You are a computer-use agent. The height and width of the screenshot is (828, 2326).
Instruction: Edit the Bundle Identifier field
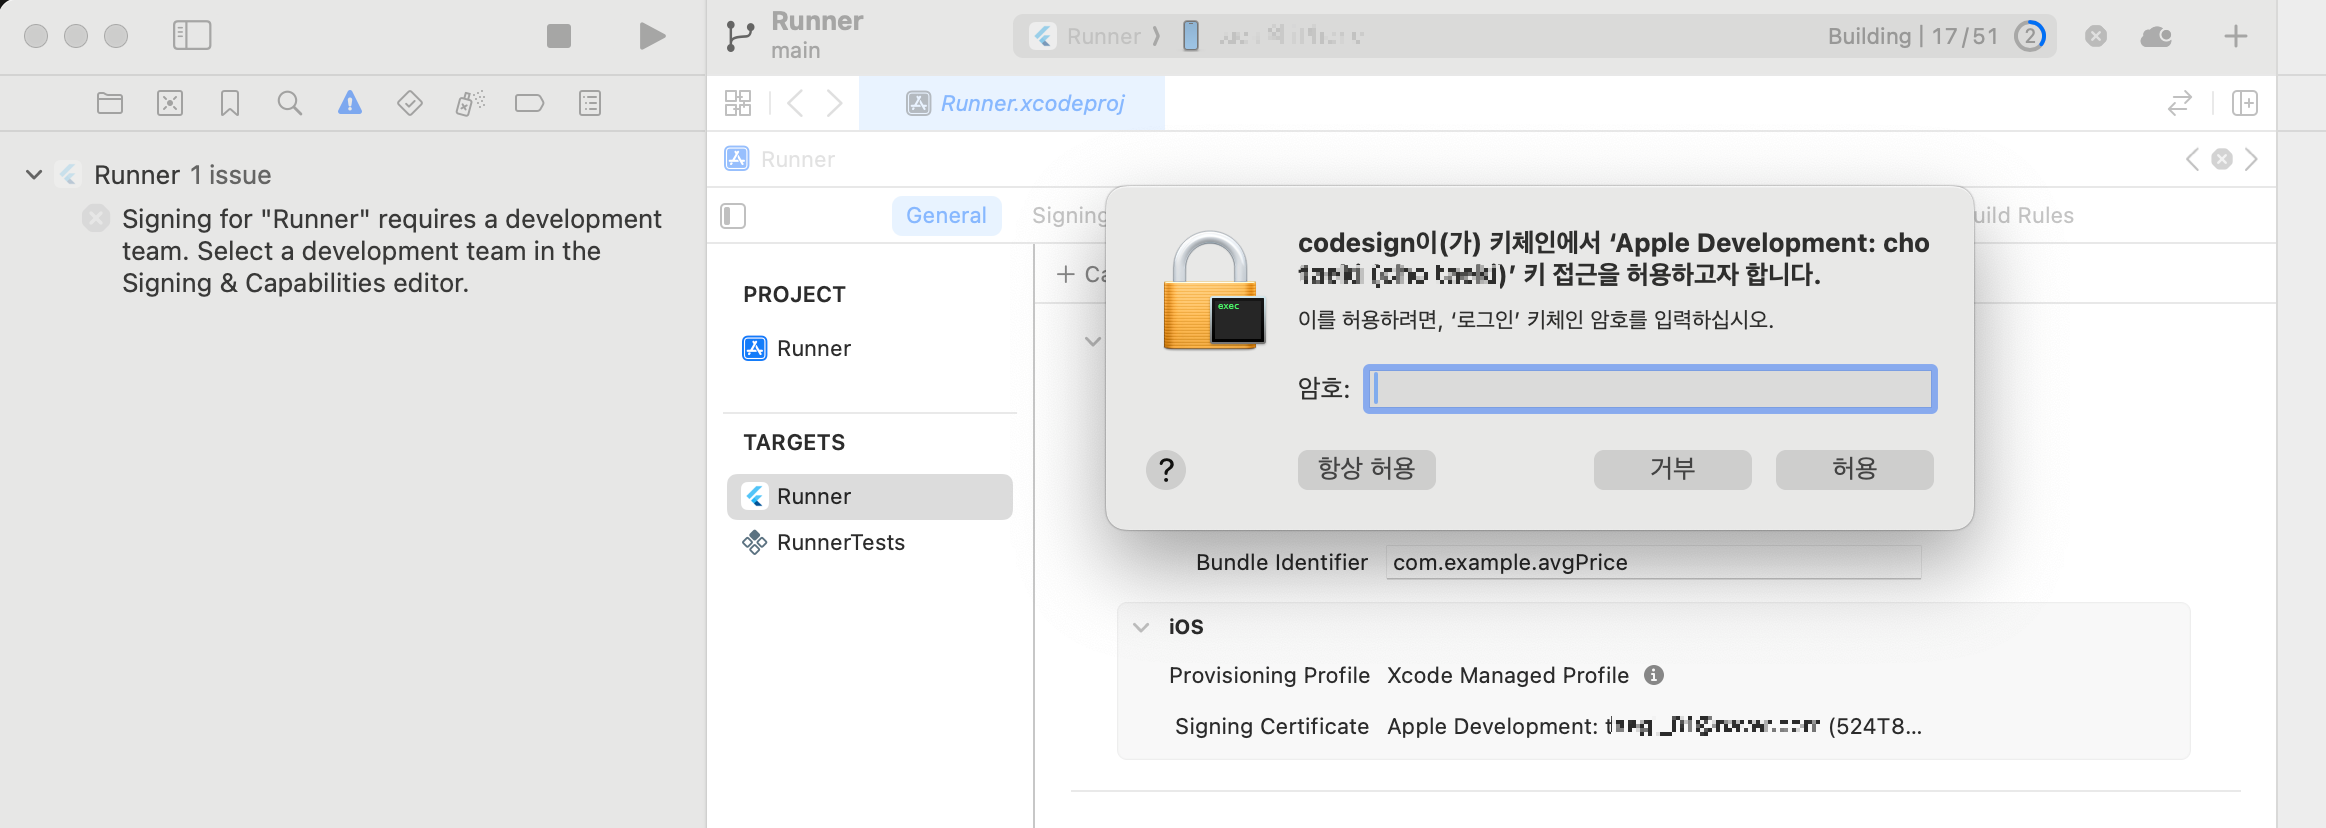pos(1654,562)
